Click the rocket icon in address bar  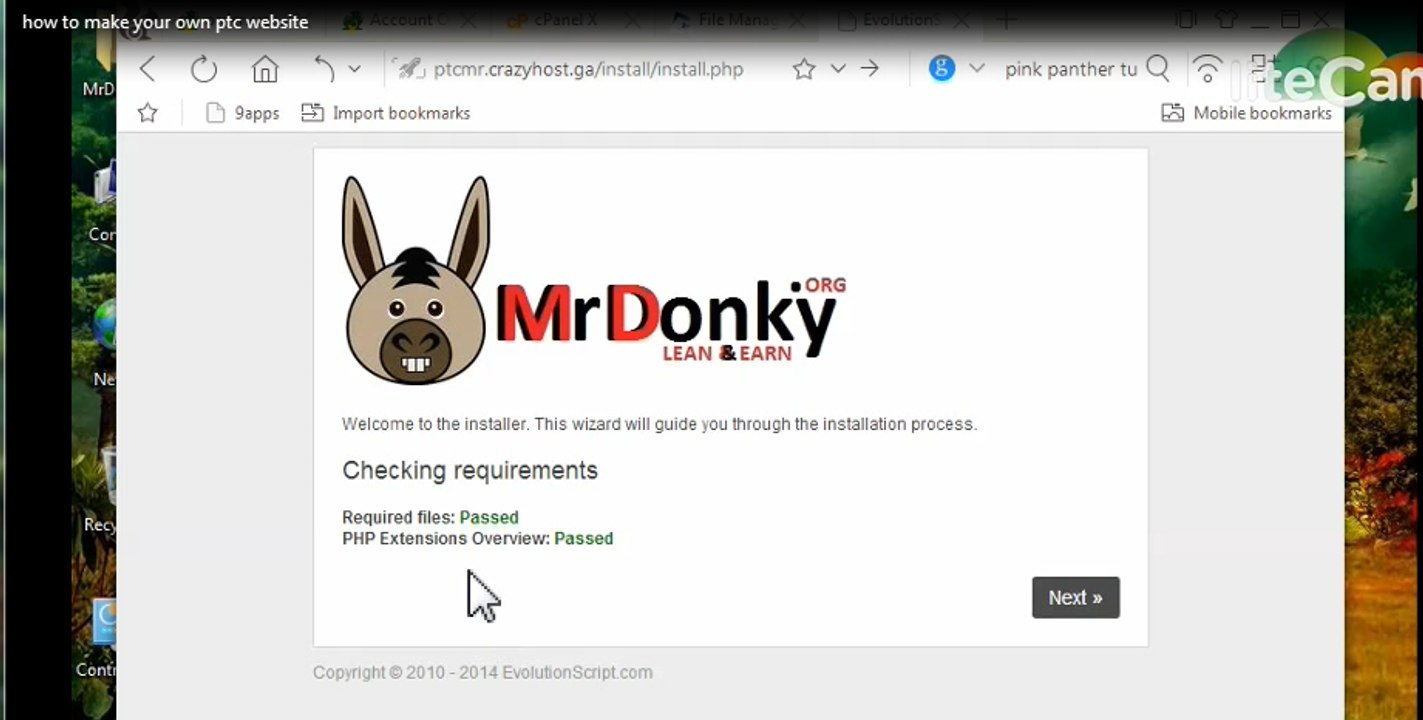click(x=410, y=69)
